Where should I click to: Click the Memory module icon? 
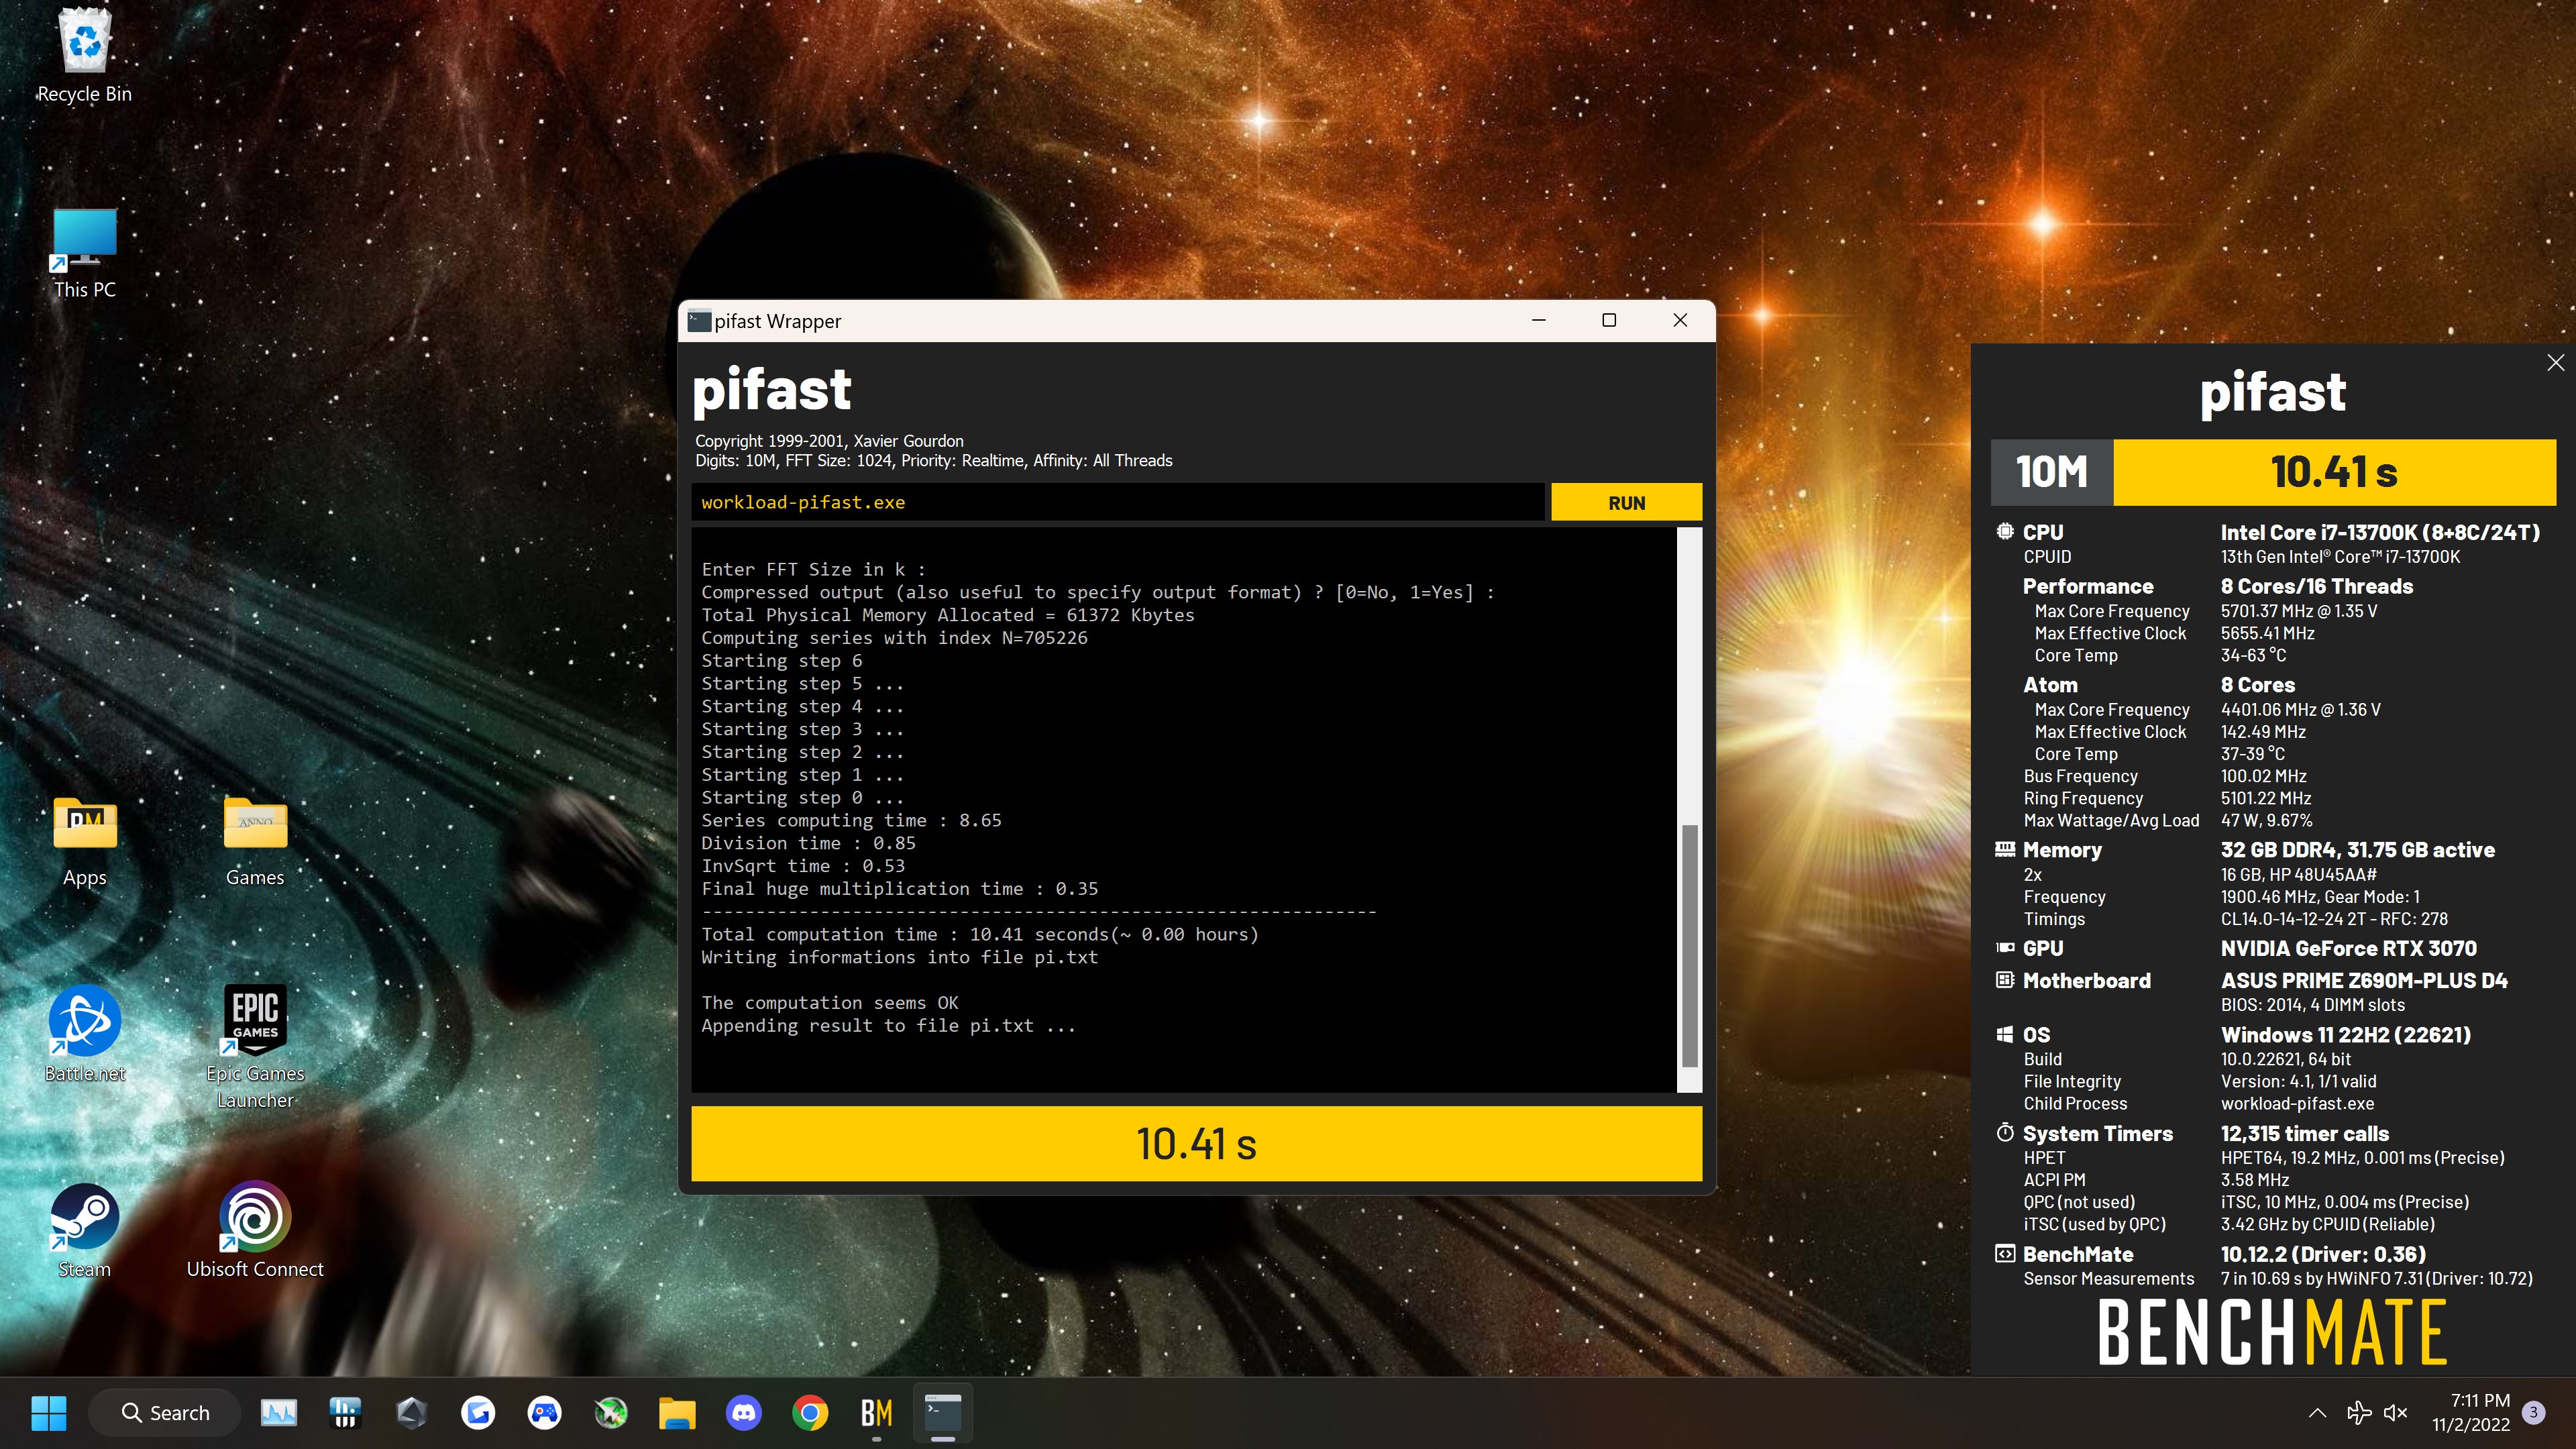pos(2005,849)
